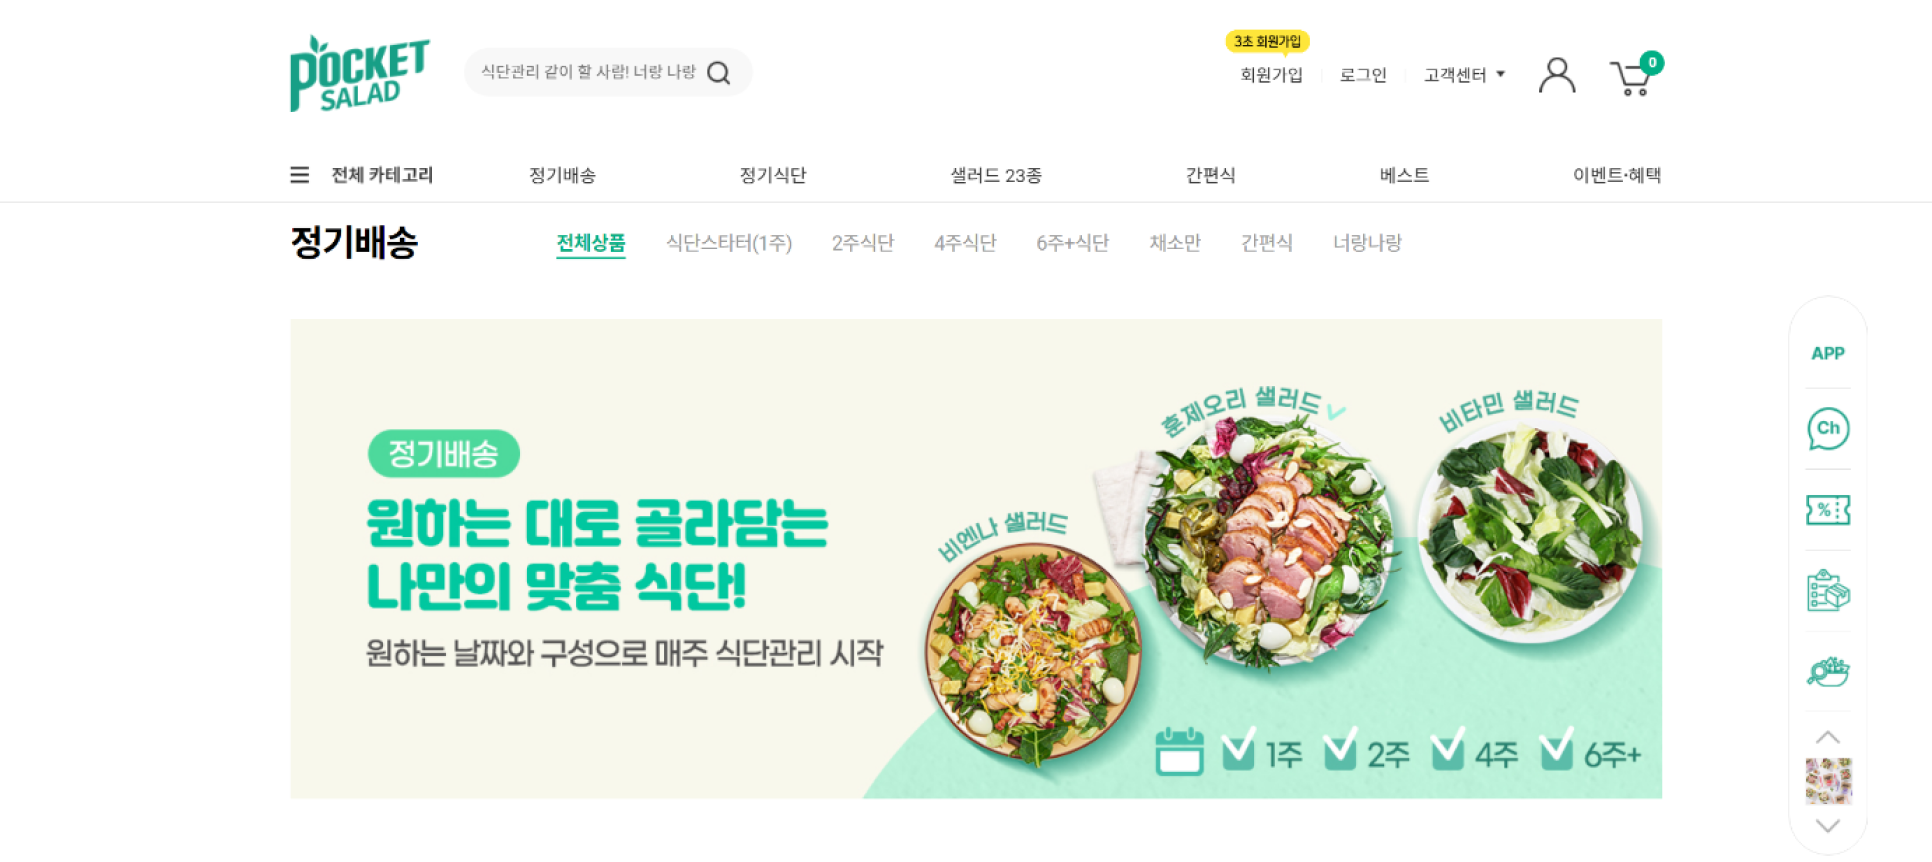This screenshot has height=862, width=1932.
Task: Open 샐러드 23종 menu item
Action: coord(996,175)
